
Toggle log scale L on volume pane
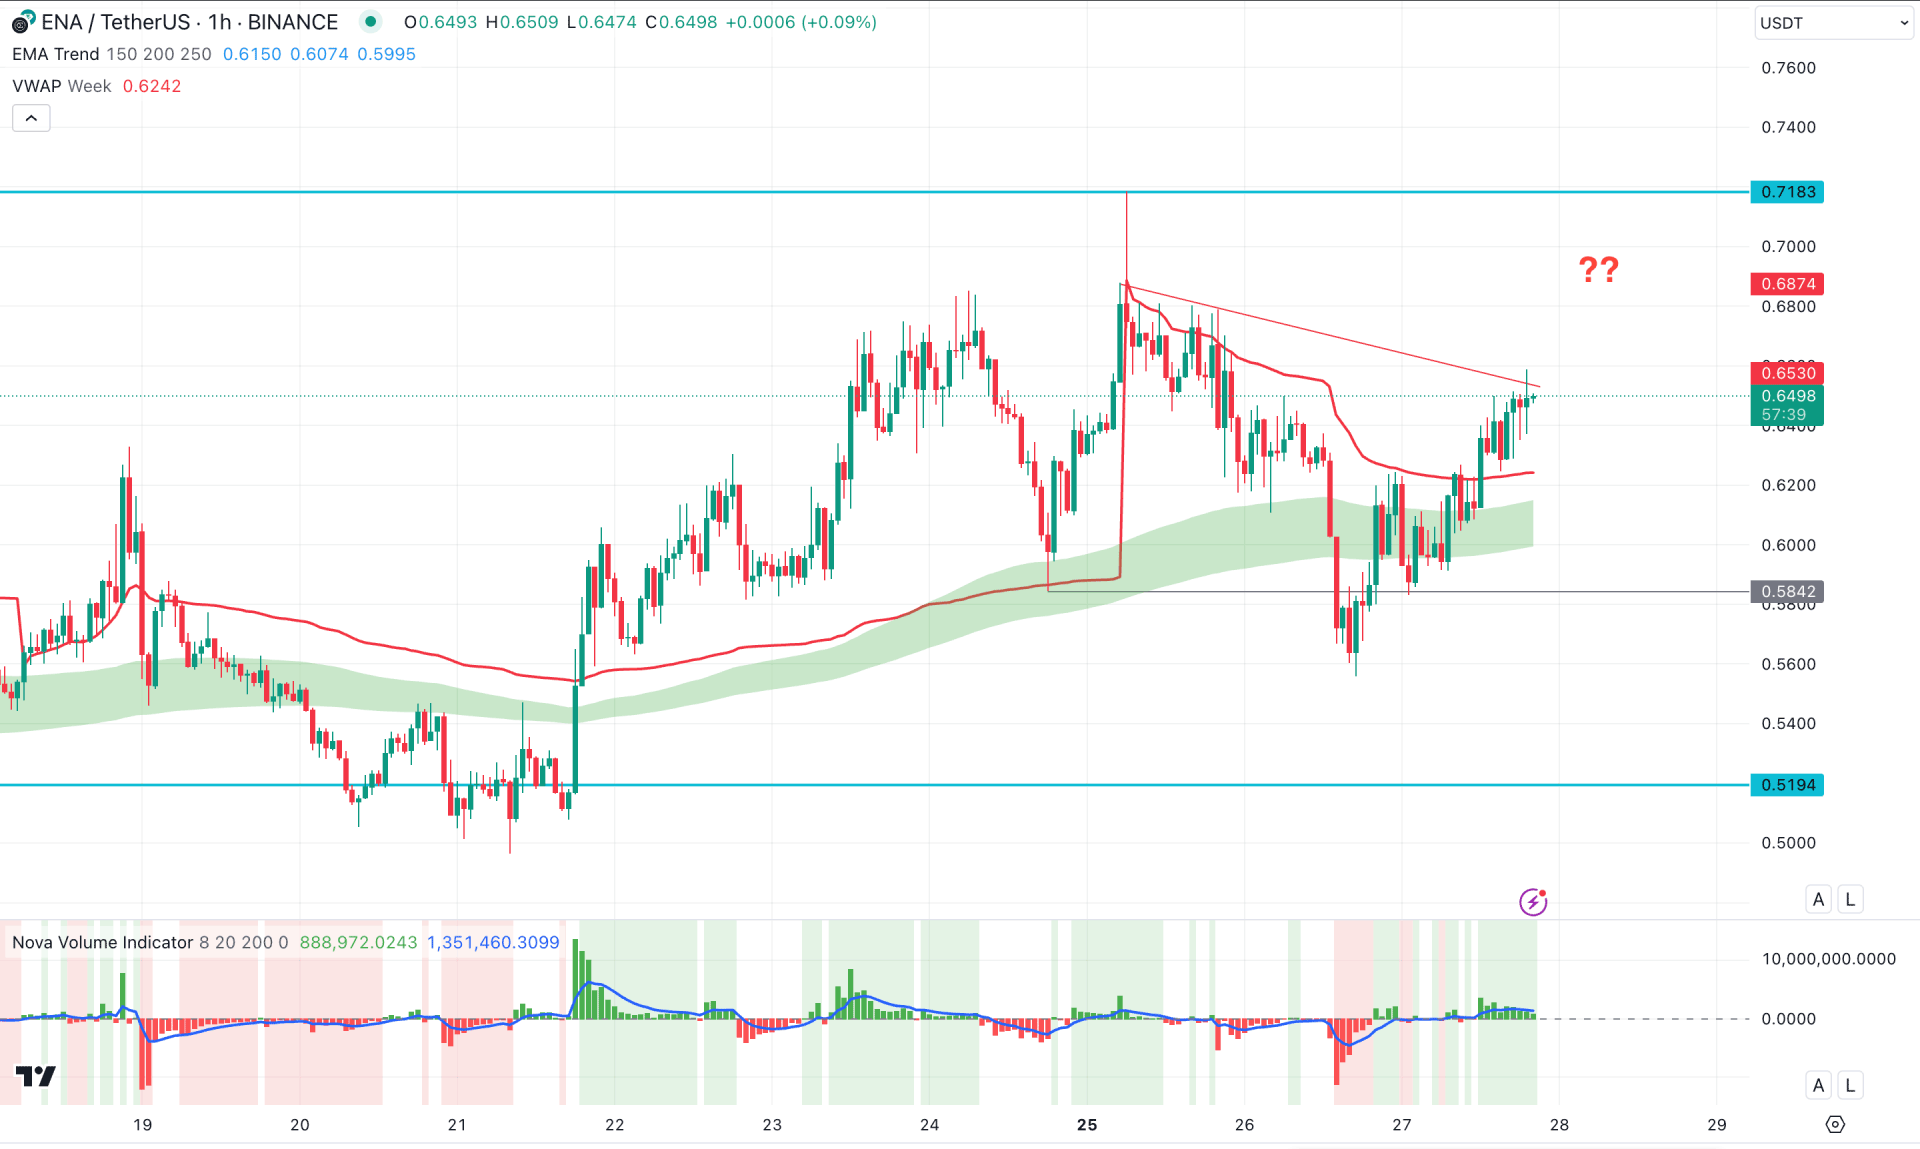[1850, 1085]
